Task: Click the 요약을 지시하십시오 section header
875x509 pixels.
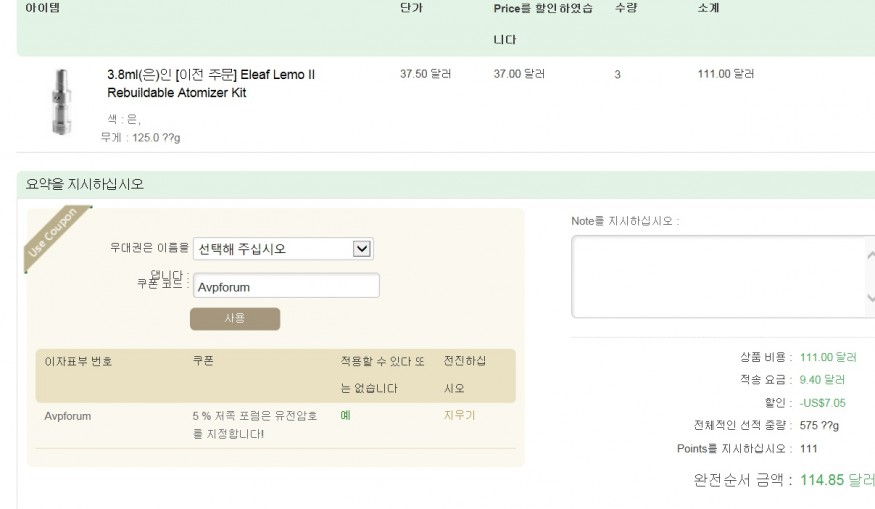Action: click(85, 184)
